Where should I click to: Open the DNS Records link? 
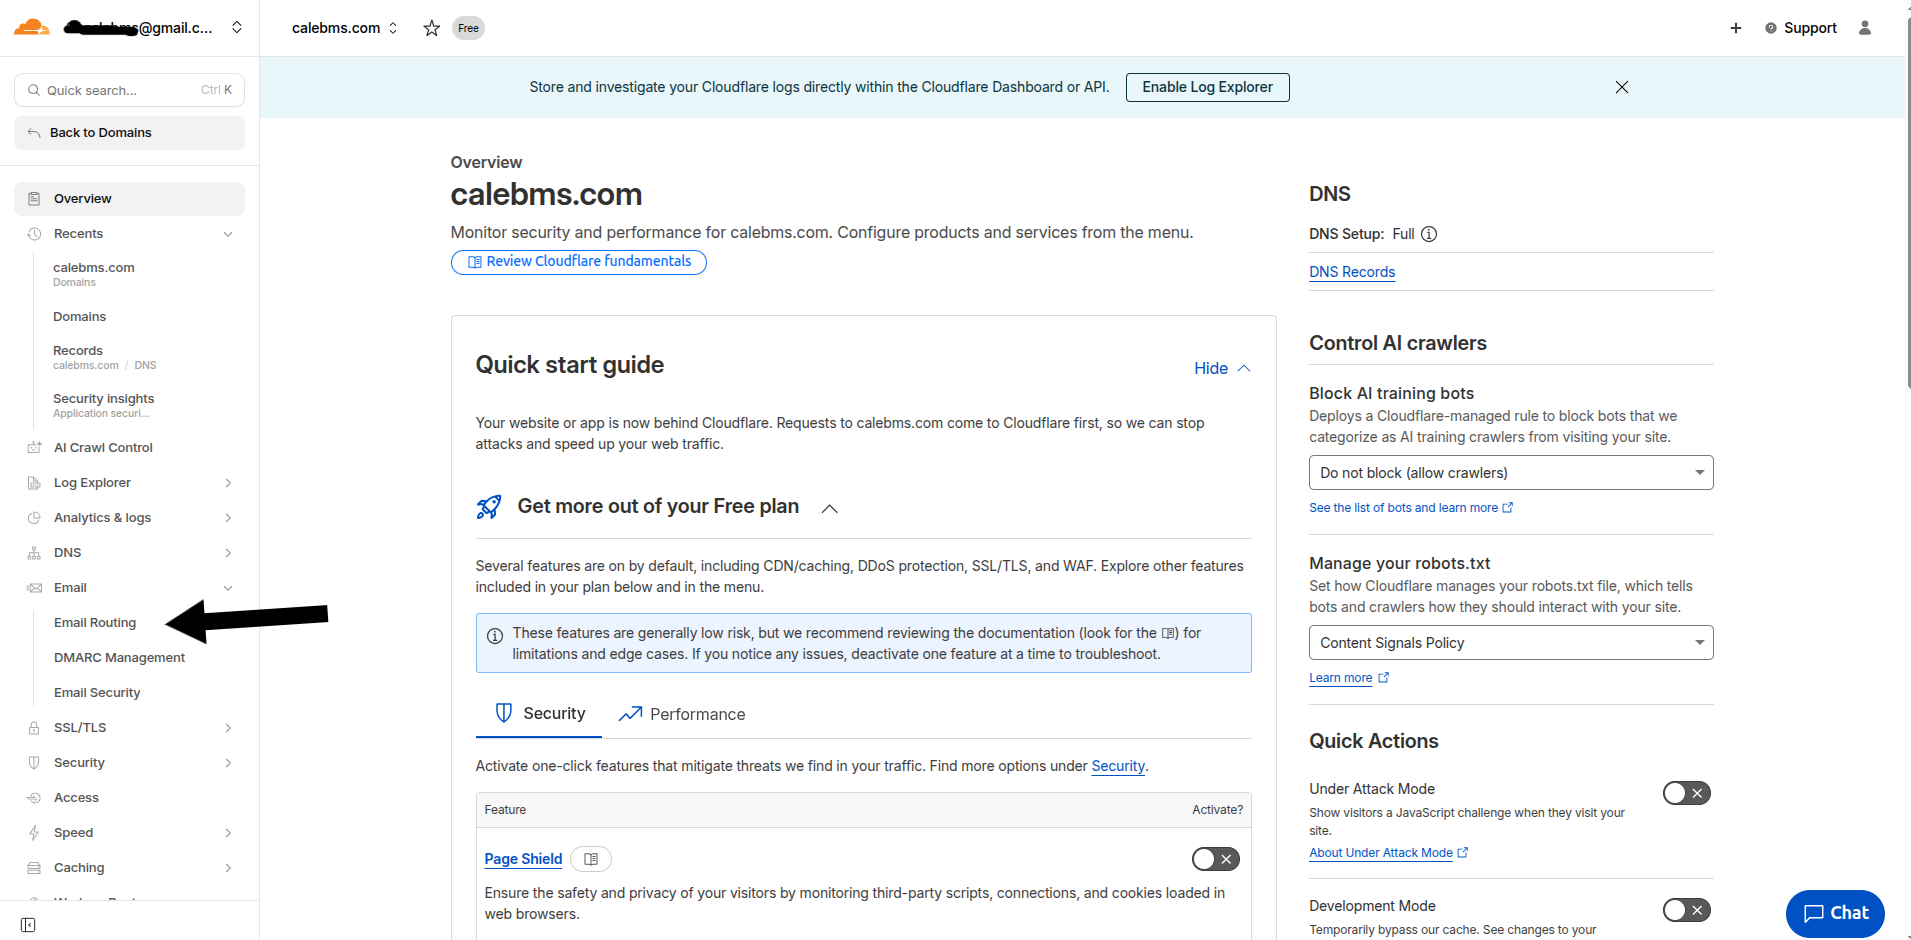point(1352,272)
